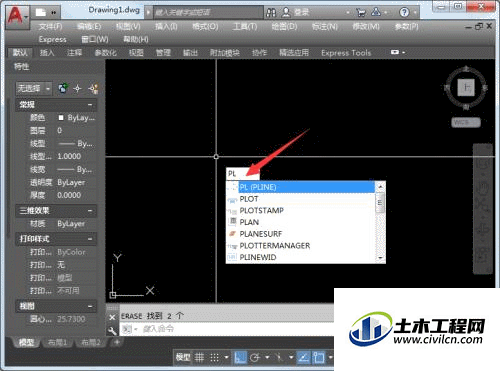Image resolution: width=500 pixels, height=371 pixels.
Task: Open the WCS coordinate system dropdown
Action: point(466,122)
